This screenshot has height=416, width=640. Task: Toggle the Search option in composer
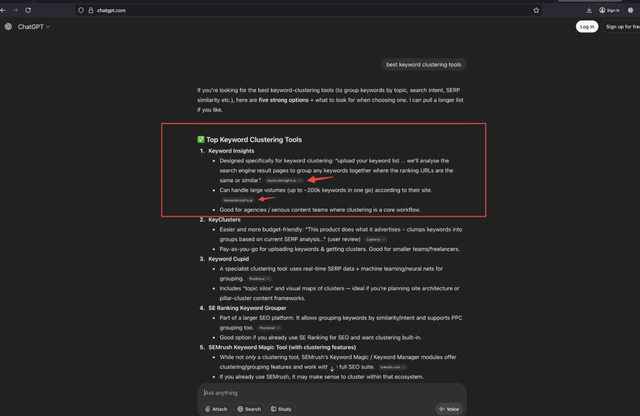click(249, 409)
